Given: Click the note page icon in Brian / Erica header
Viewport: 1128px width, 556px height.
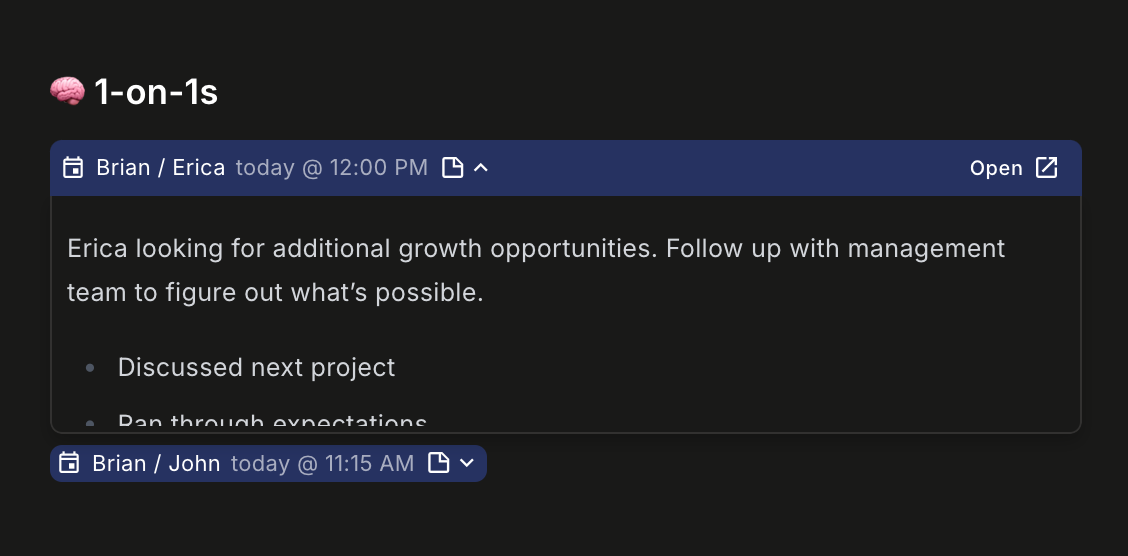Looking at the screenshot, I should click(453, 168).
